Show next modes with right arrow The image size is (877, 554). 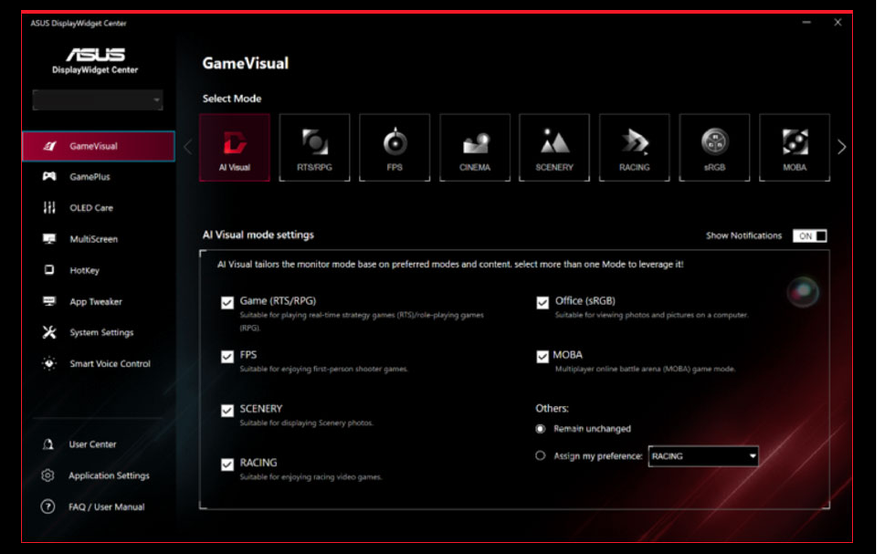tap(842, 147)
